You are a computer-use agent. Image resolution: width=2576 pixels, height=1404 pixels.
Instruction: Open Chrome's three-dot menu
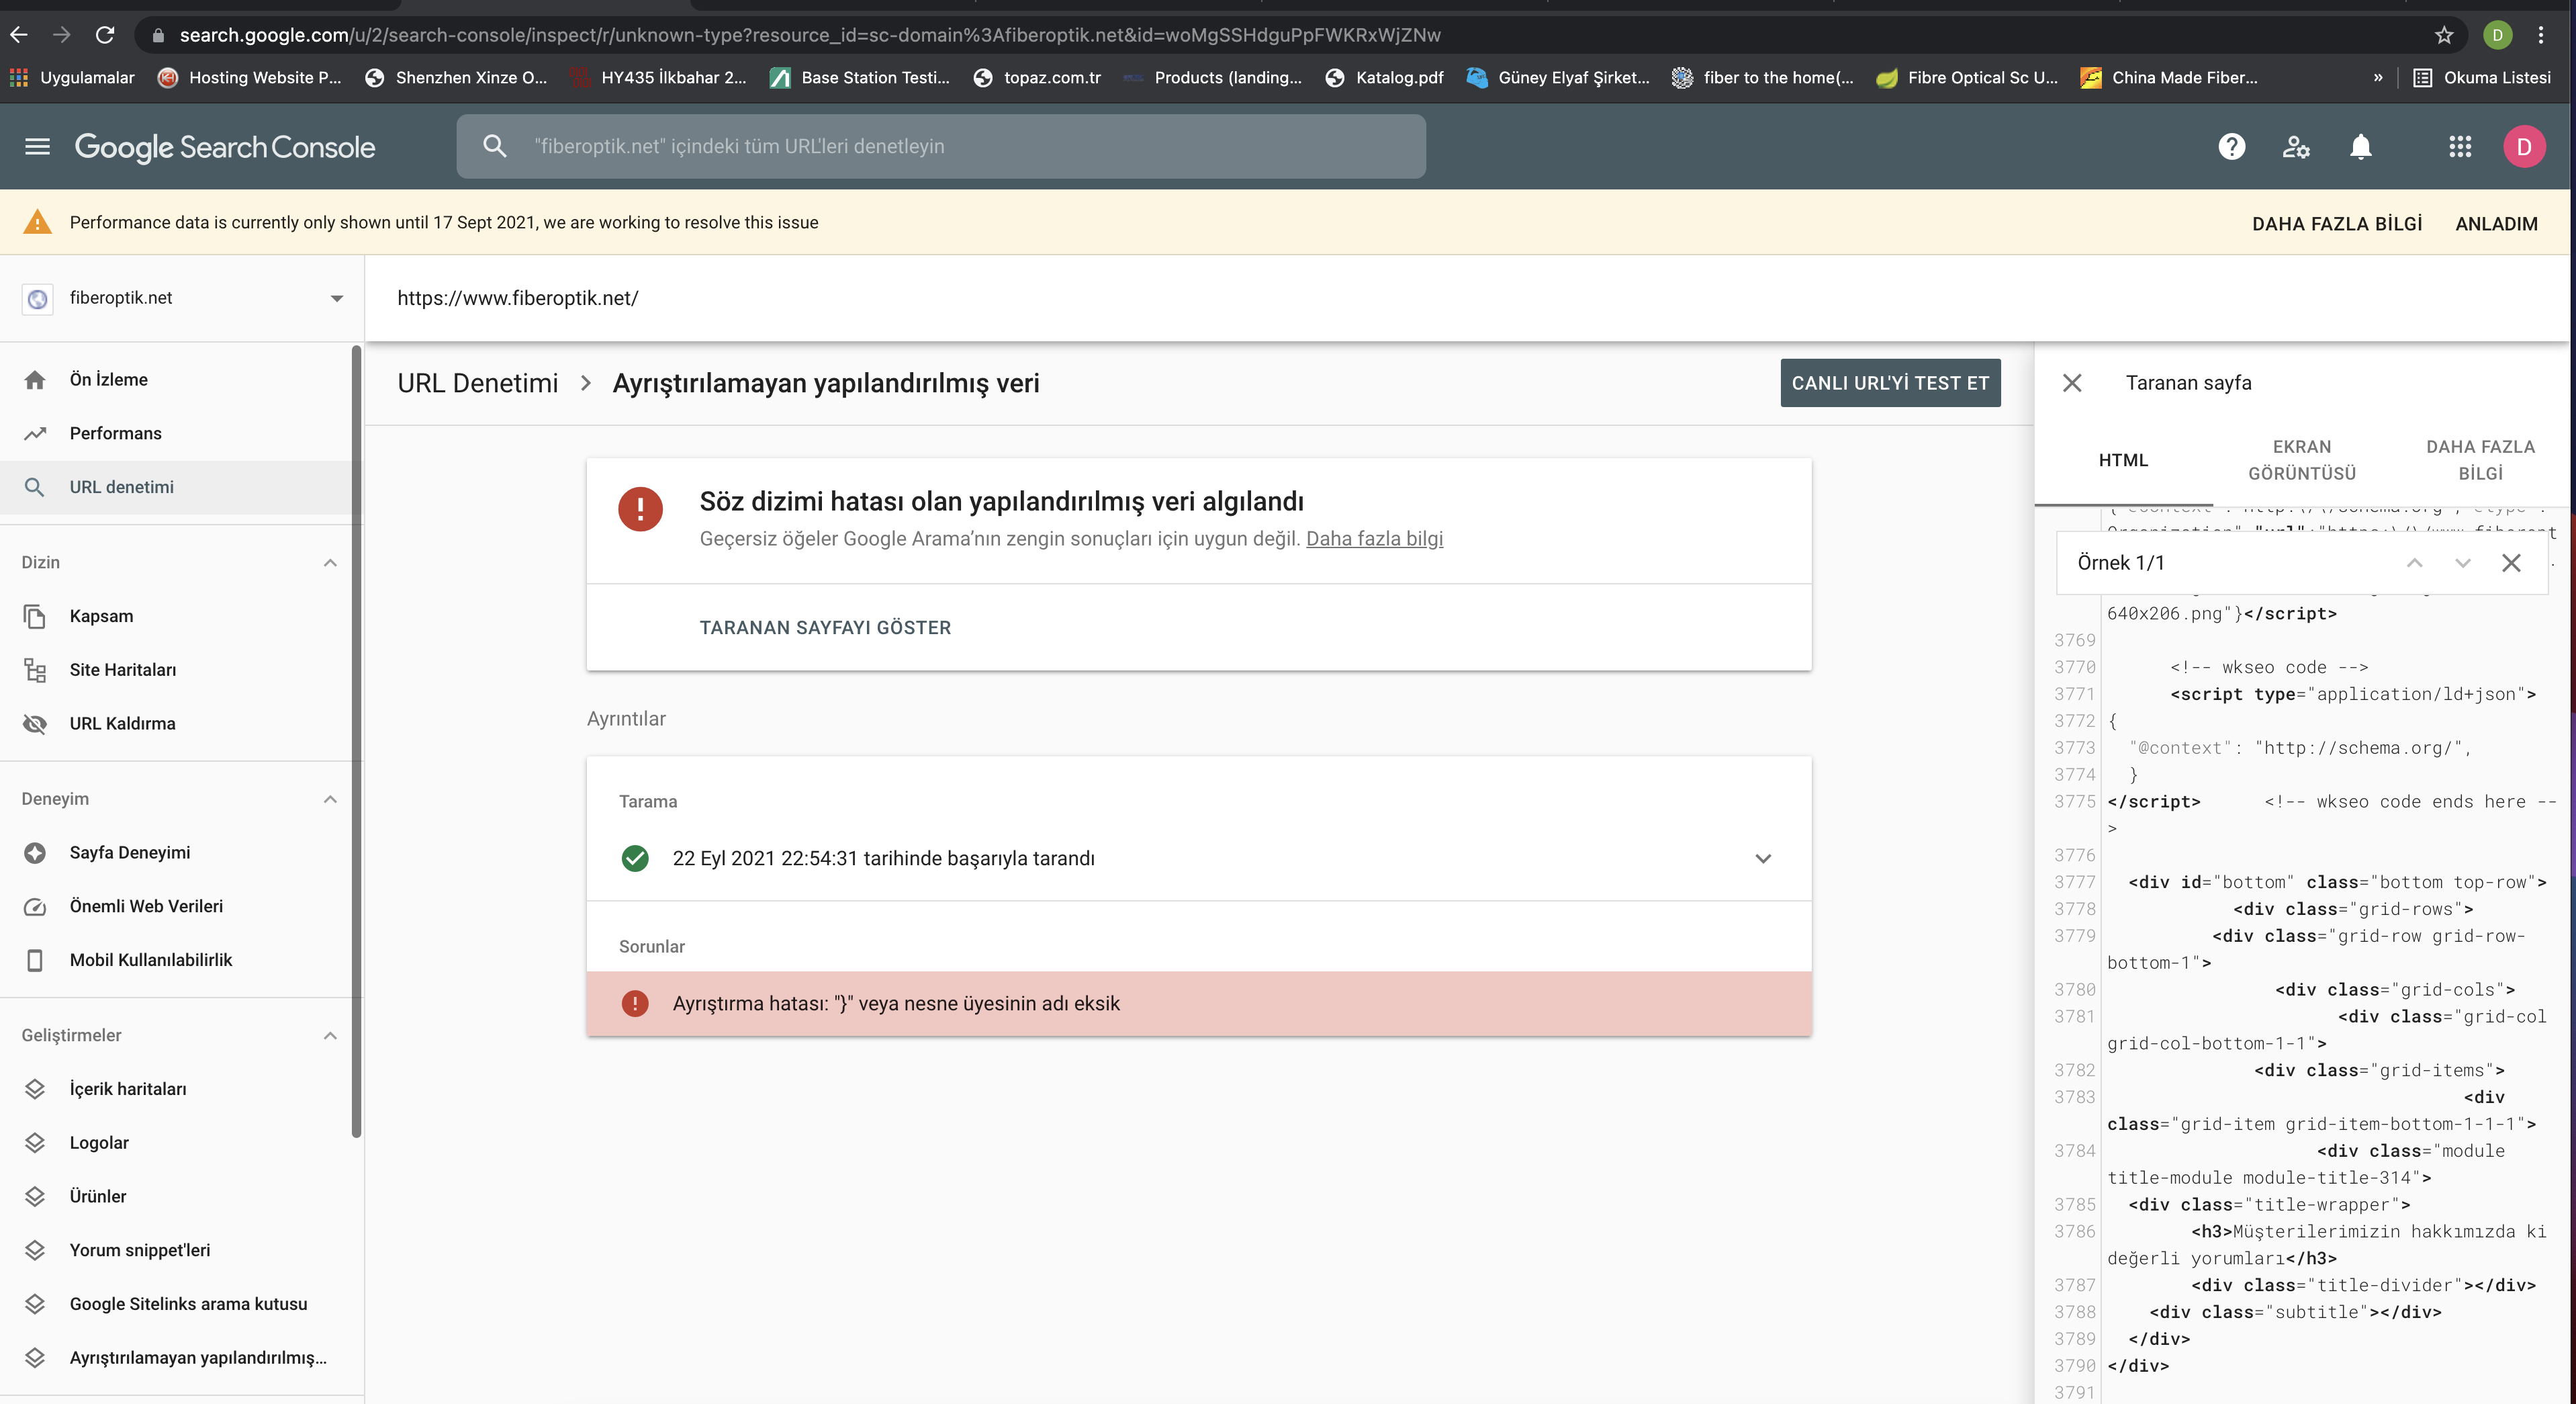click(2540, 35)
